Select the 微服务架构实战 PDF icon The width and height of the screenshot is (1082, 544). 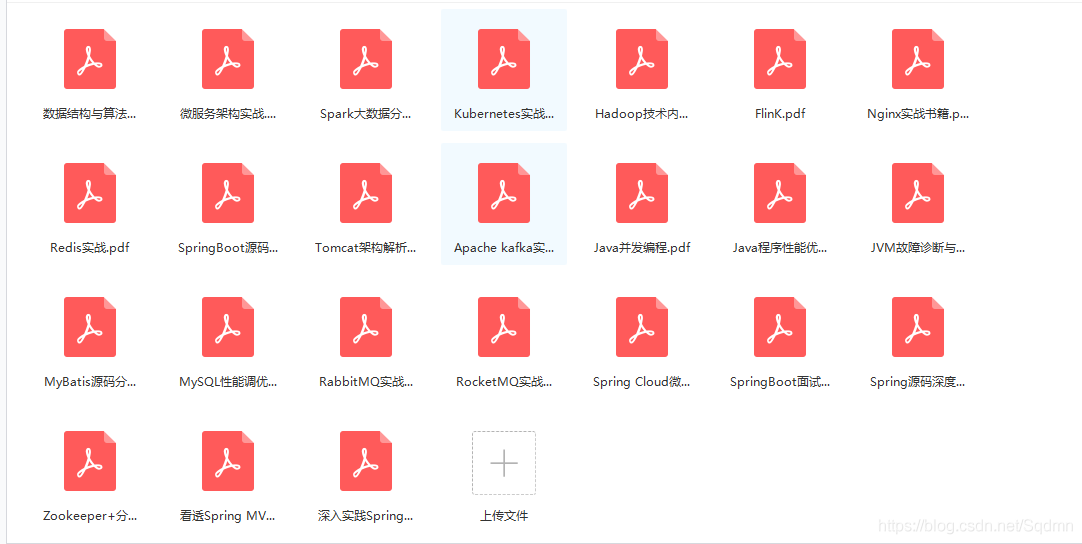pyautogui.click(x=228, y=59)
